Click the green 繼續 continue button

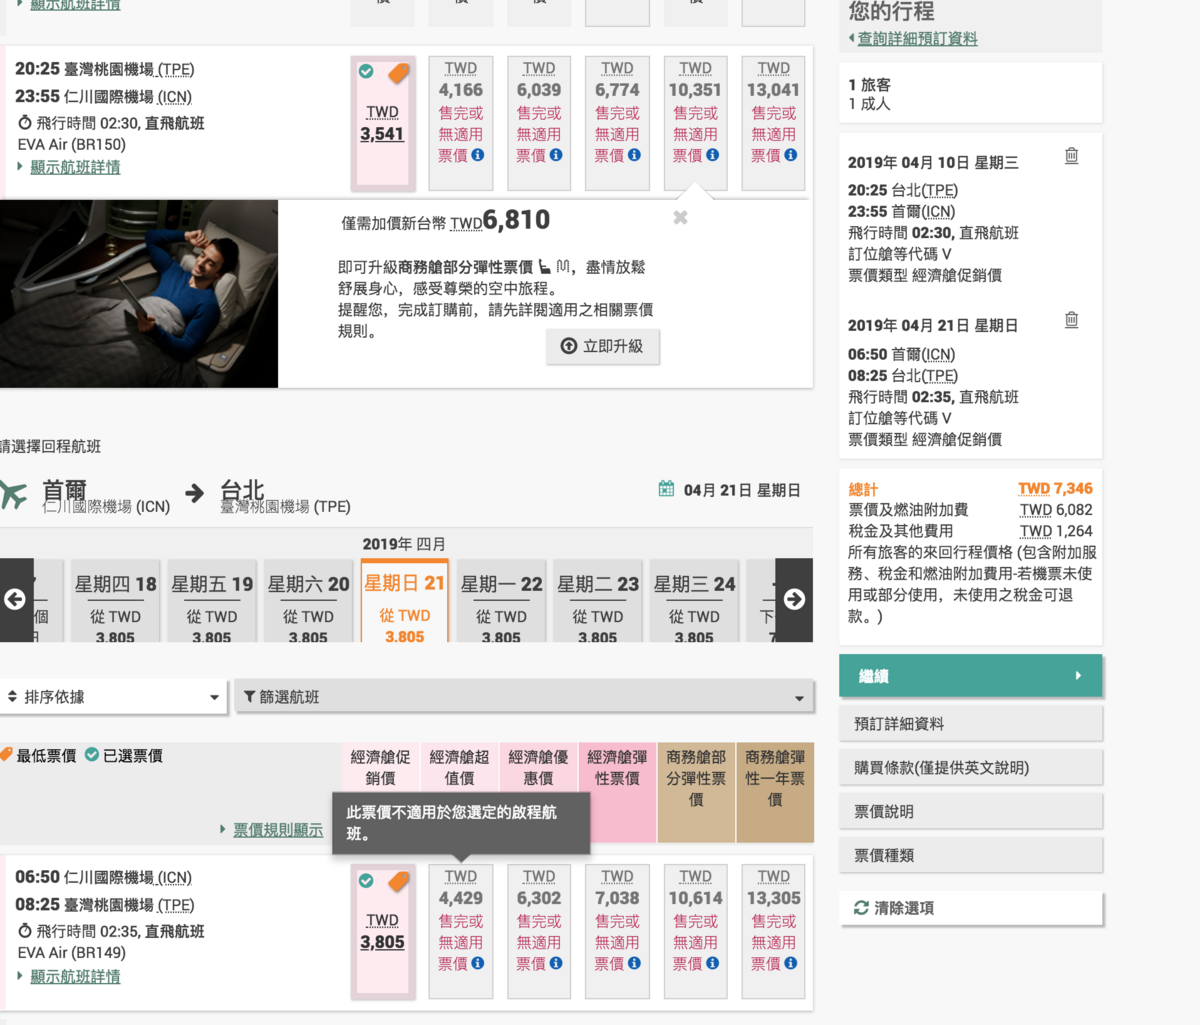(971, 676)
